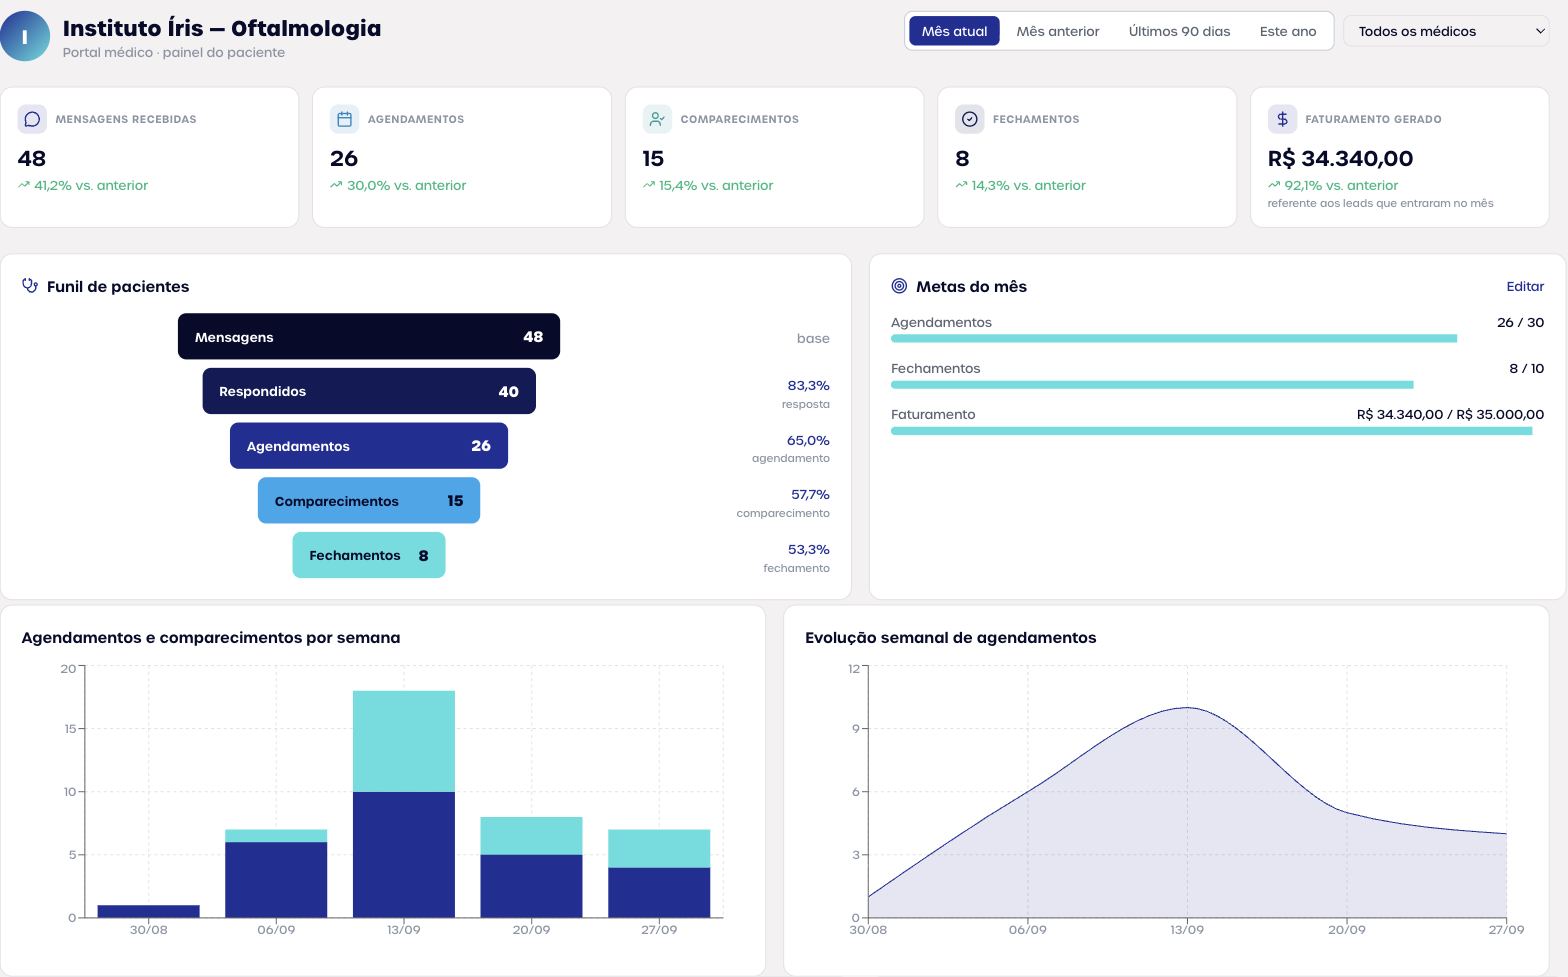The image size is (1568, 977).
Task: Click the trend arrow beside 41,2% vs. anterior
Action: pyautogui.click(x=24, y=185)
